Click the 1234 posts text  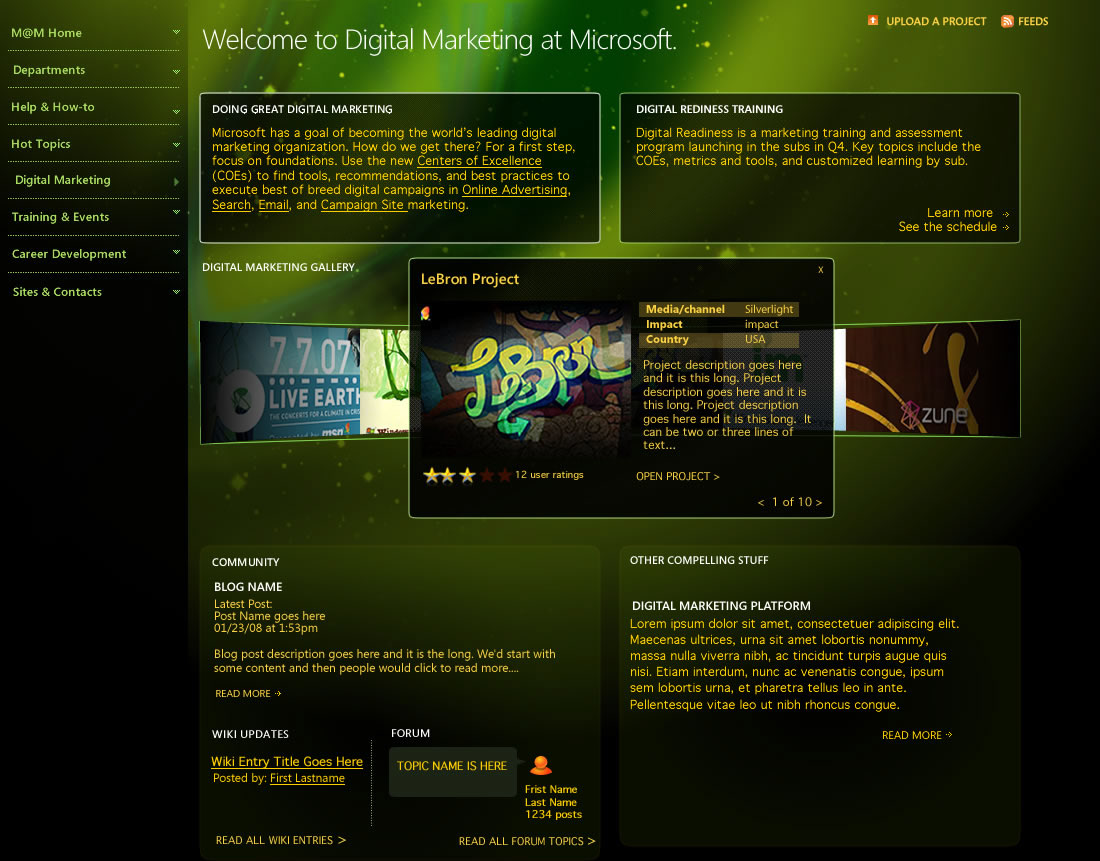(x=554, y=815)
